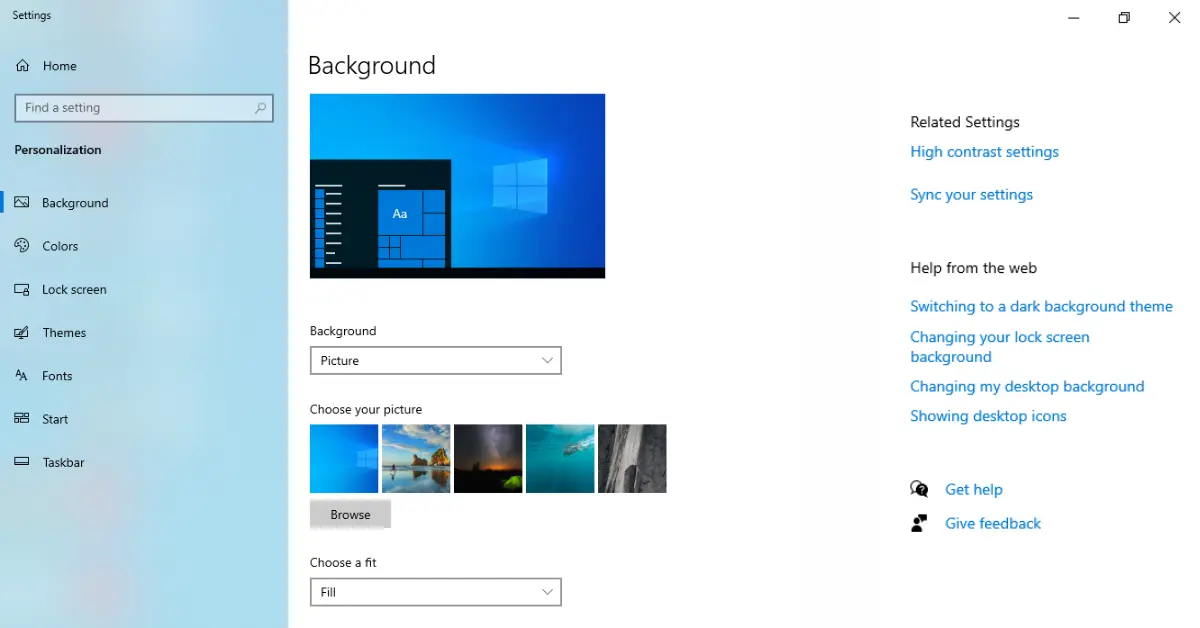Select the Background menu item
Image resolution: width=1200 pixels, height=628 pixels.
click(x=75, y=203)
